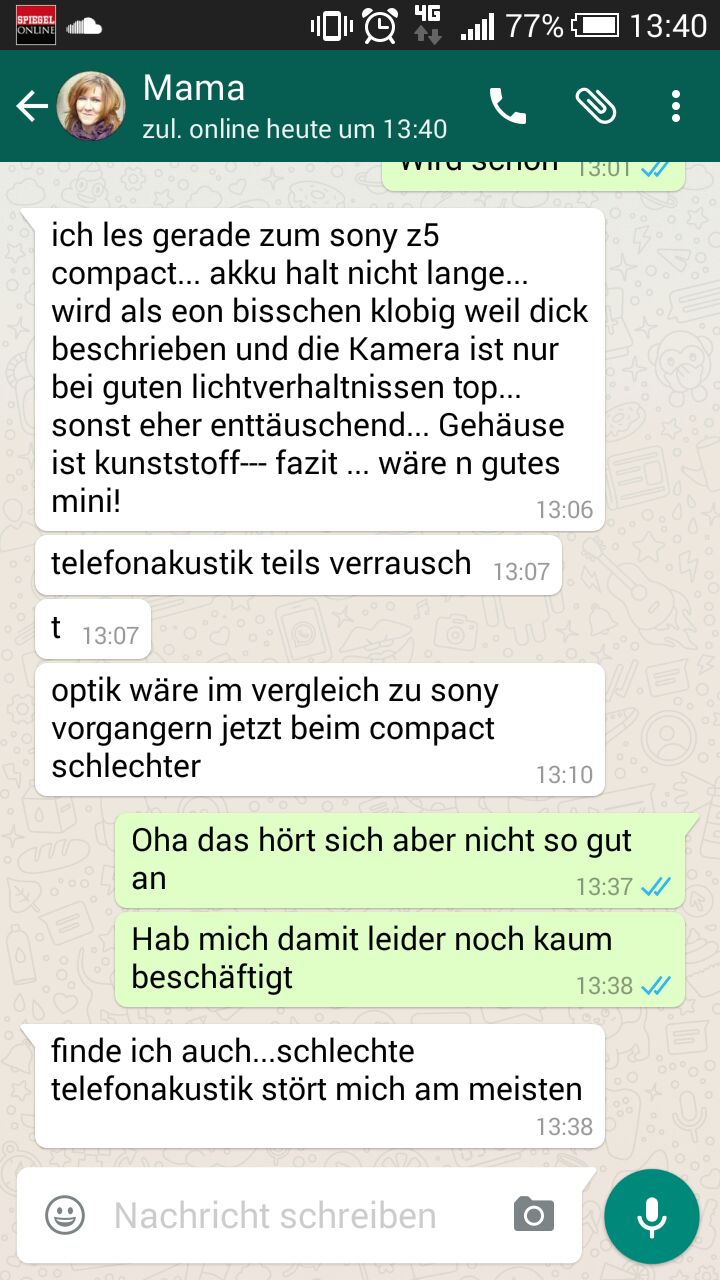Open the paperclip attachment menu
The image size is (720, 1280).
(x=595, y=106)
